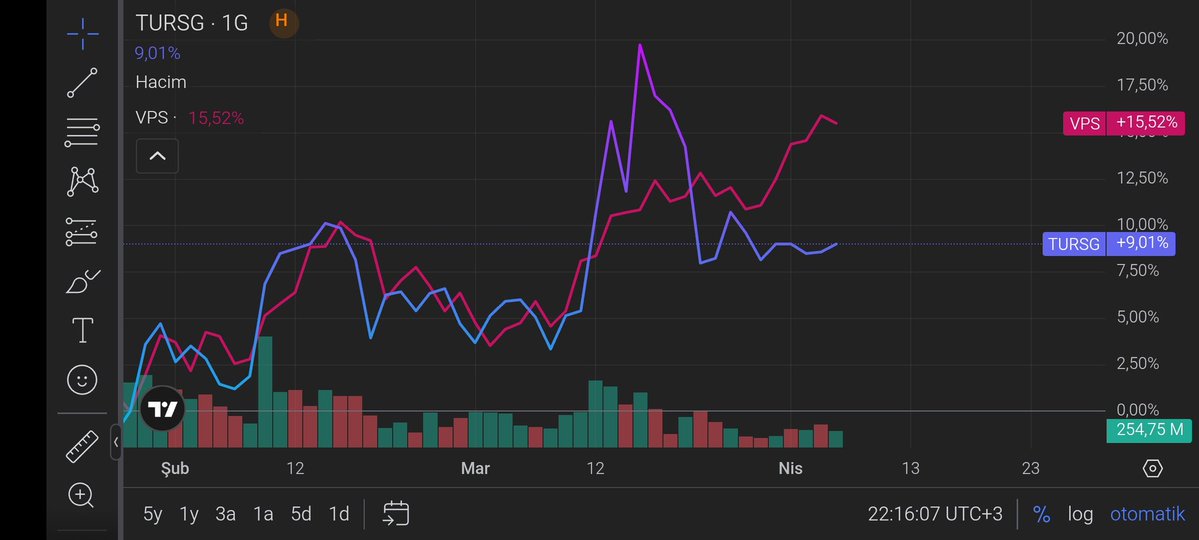1199x540 pixels.
Task: Toggle log scale mode
Action: pos(1080,514)
